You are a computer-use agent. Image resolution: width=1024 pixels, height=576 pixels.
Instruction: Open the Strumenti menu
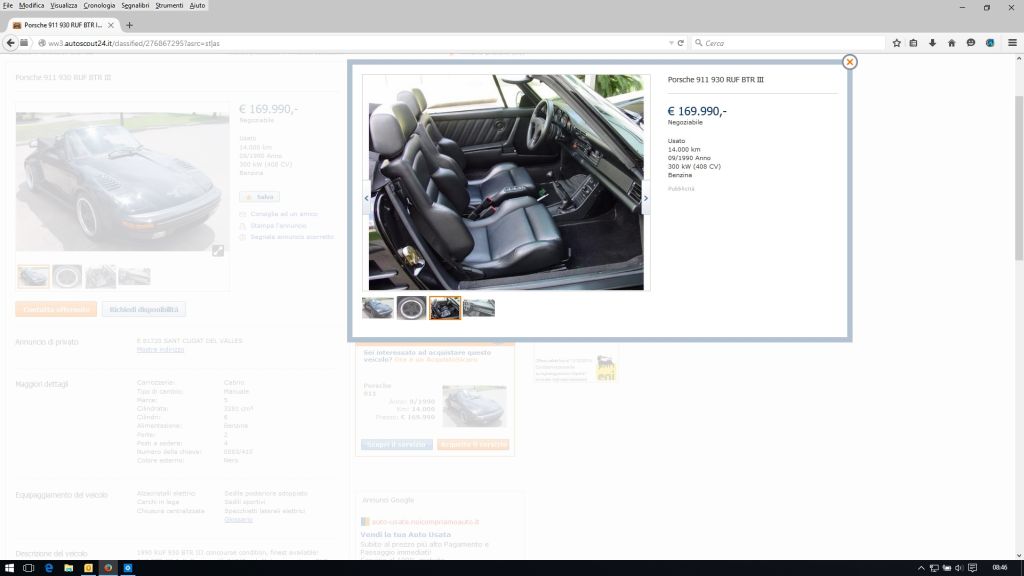(169, 5)
